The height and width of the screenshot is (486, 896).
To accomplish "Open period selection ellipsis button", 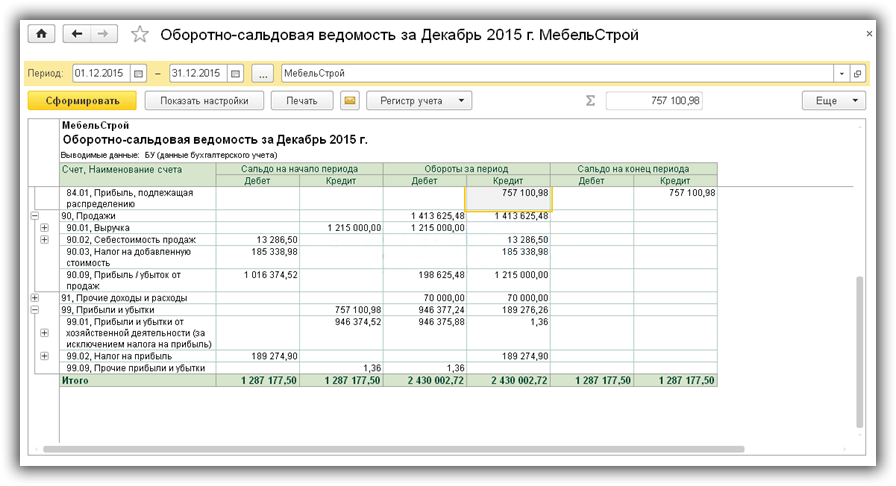I will click(x=263, y=73).
